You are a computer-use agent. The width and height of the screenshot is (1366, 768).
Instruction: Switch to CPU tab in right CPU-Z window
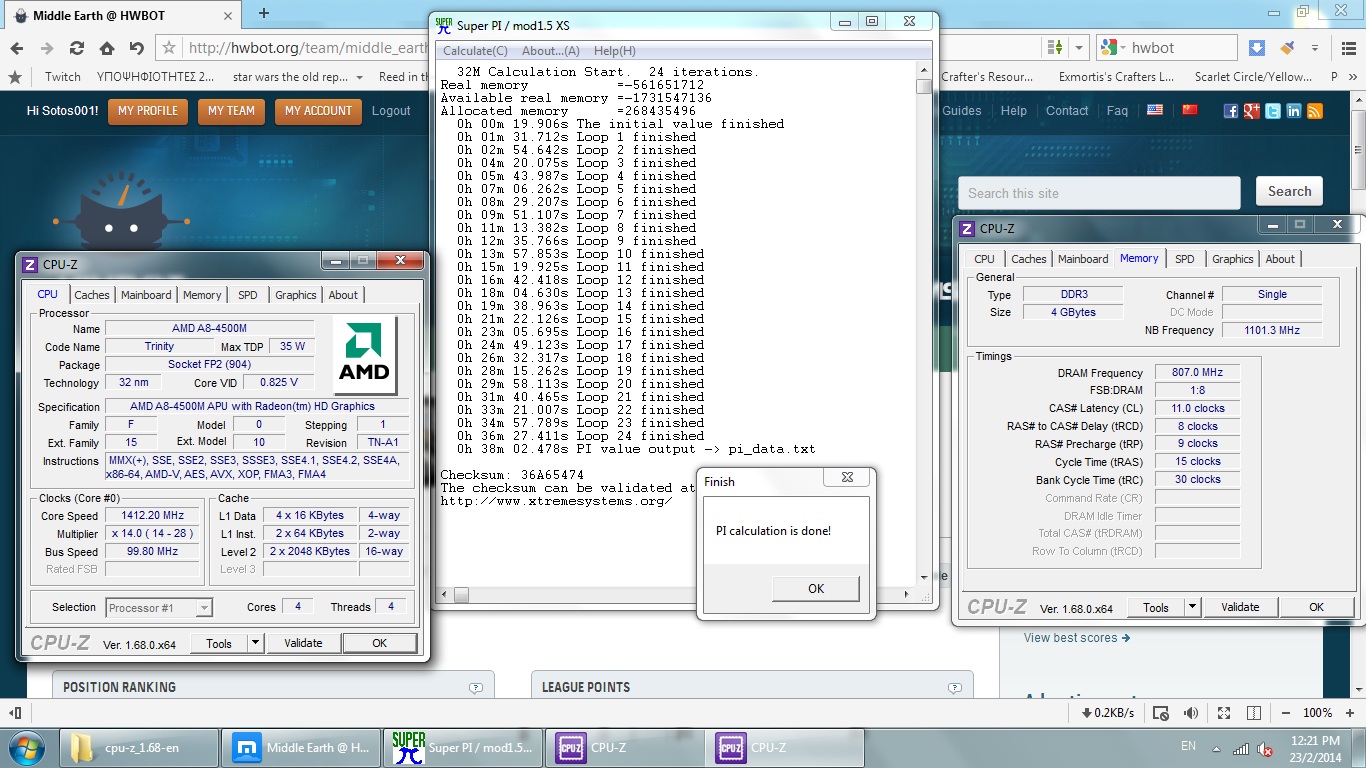[x=985, y=259]
